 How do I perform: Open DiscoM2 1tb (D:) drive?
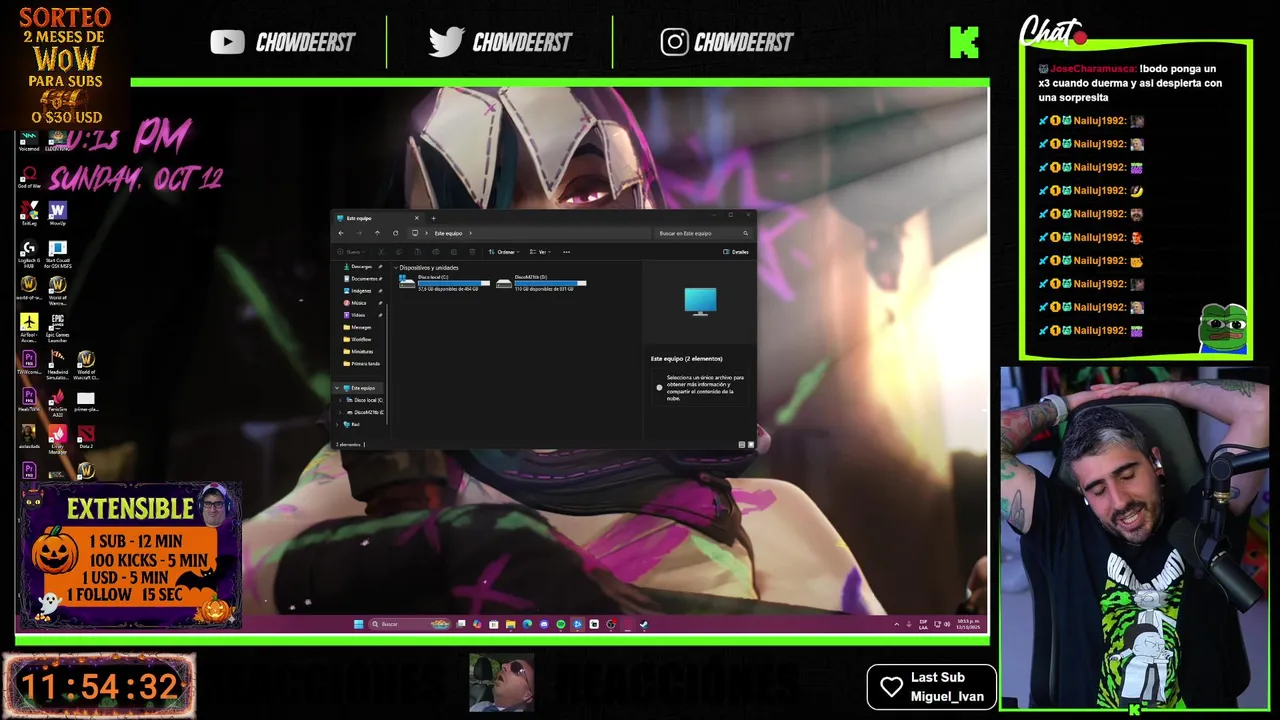[541, 283]
